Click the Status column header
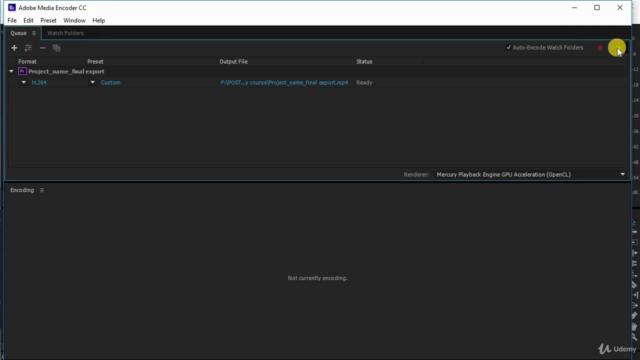Screen dimensions: 640x360 coord(364,62)
